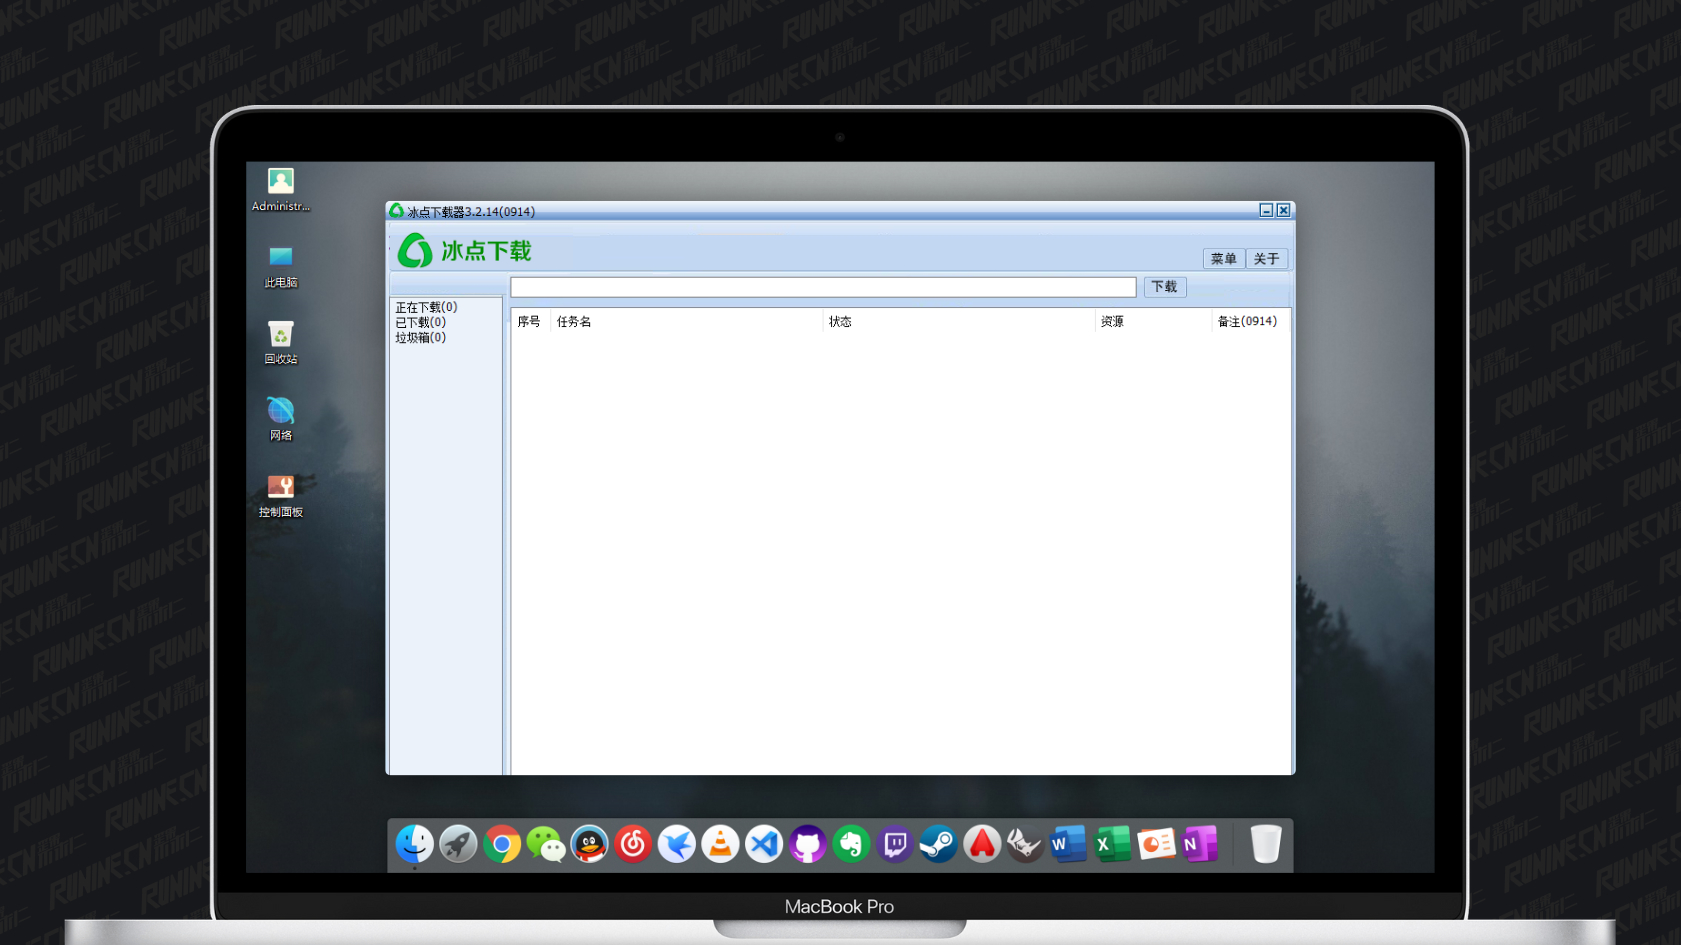Launch Steam from the dock
The image size is (1681, 945).
[938, 844]
